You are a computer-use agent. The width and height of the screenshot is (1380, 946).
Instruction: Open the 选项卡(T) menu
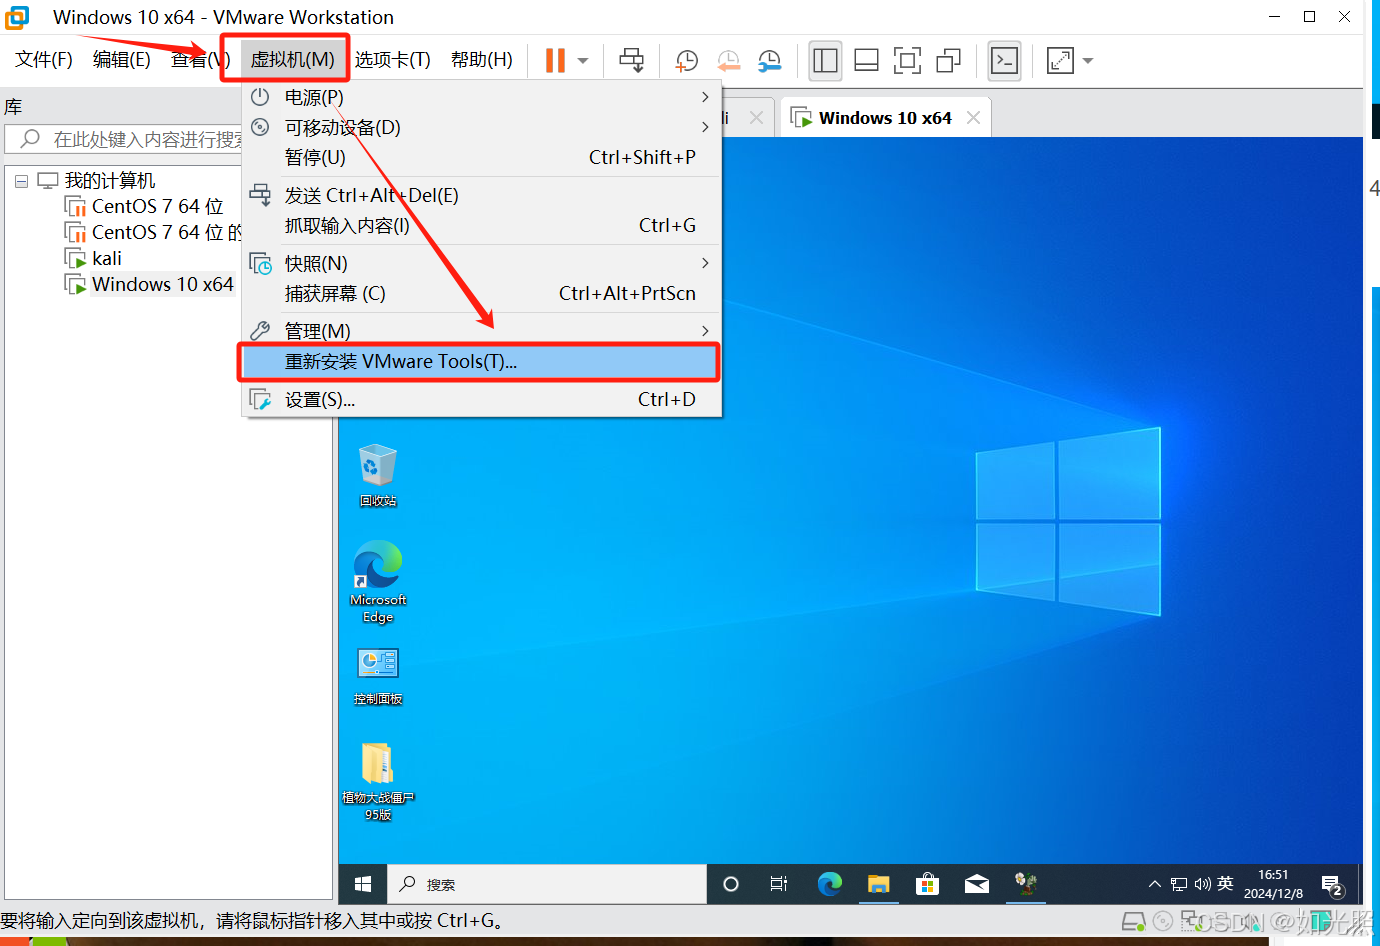coord(393,60)
